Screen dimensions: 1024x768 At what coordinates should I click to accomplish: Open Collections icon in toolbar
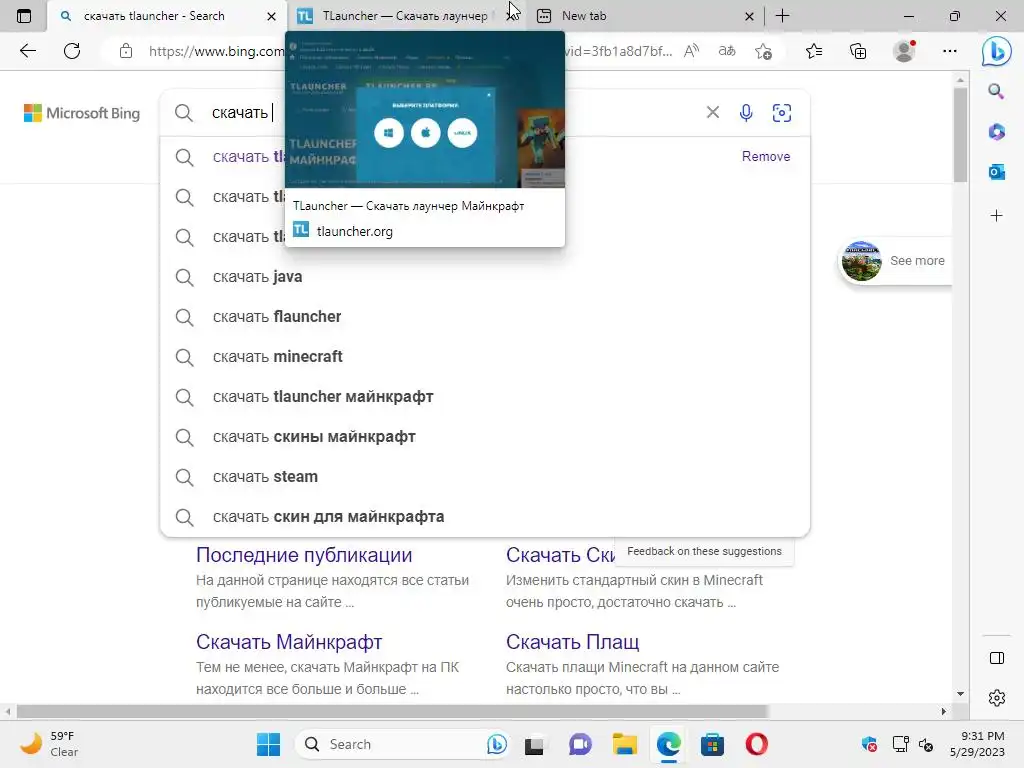[x=858, y=51]
